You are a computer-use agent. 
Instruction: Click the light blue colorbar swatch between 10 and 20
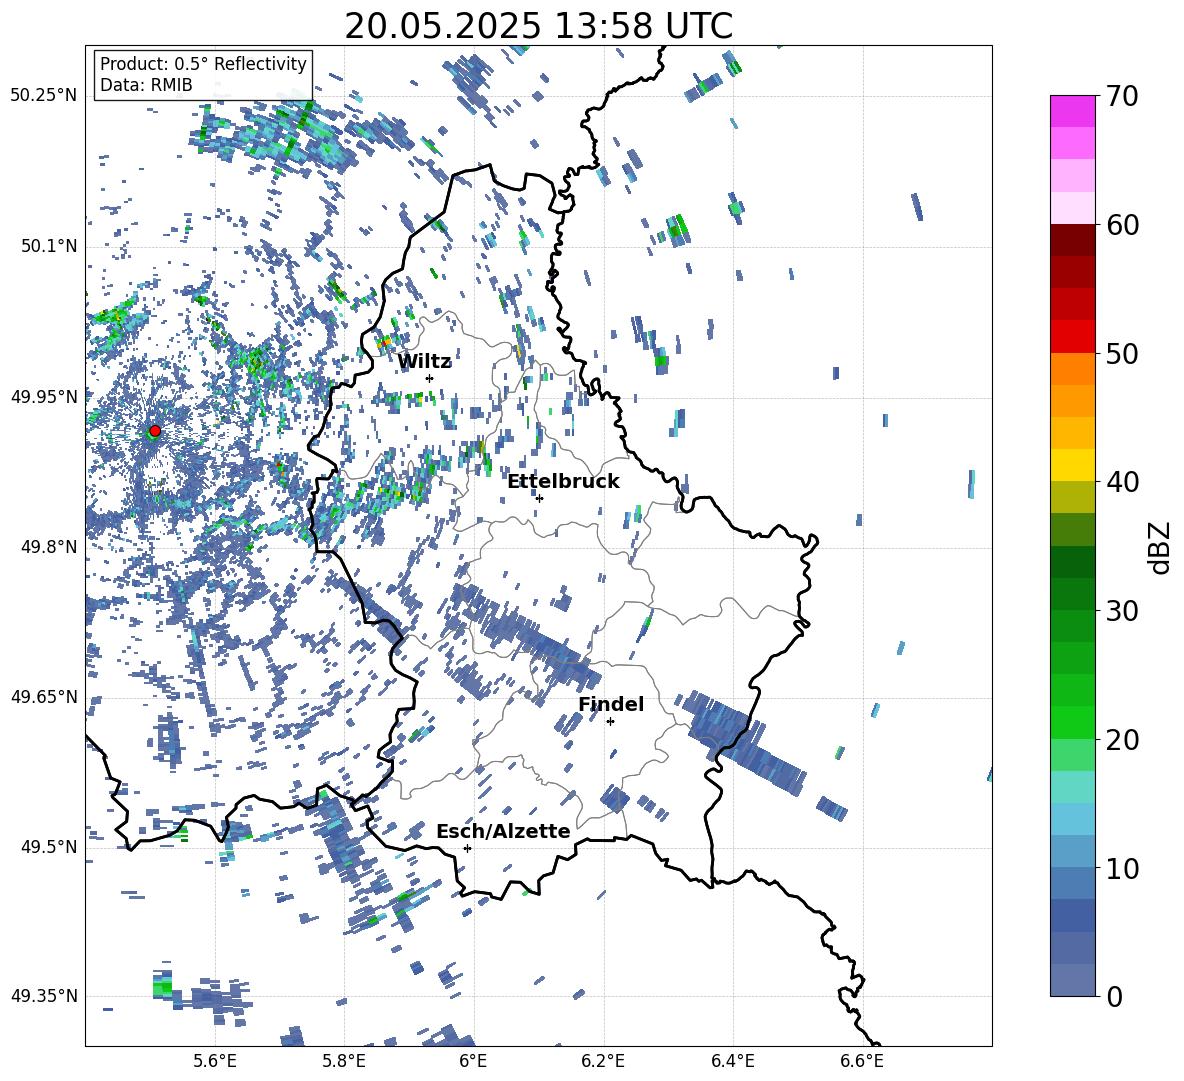[1072, 819]
